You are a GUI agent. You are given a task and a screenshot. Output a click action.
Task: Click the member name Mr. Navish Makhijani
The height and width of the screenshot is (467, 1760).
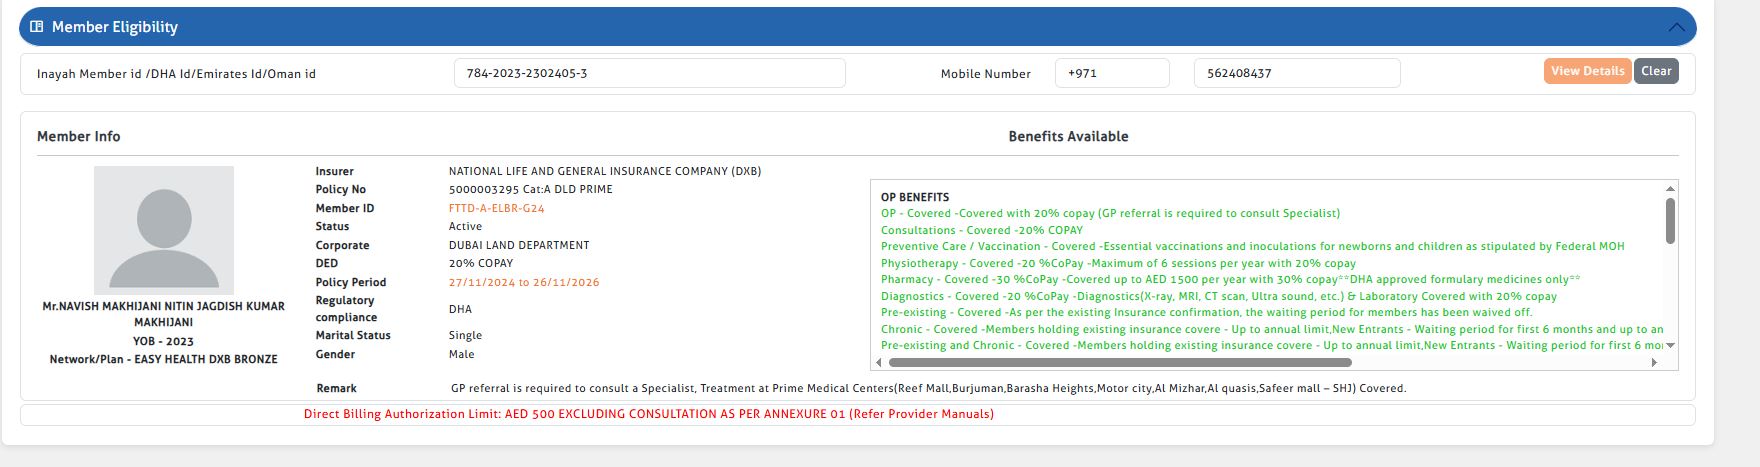pos(164,314)
